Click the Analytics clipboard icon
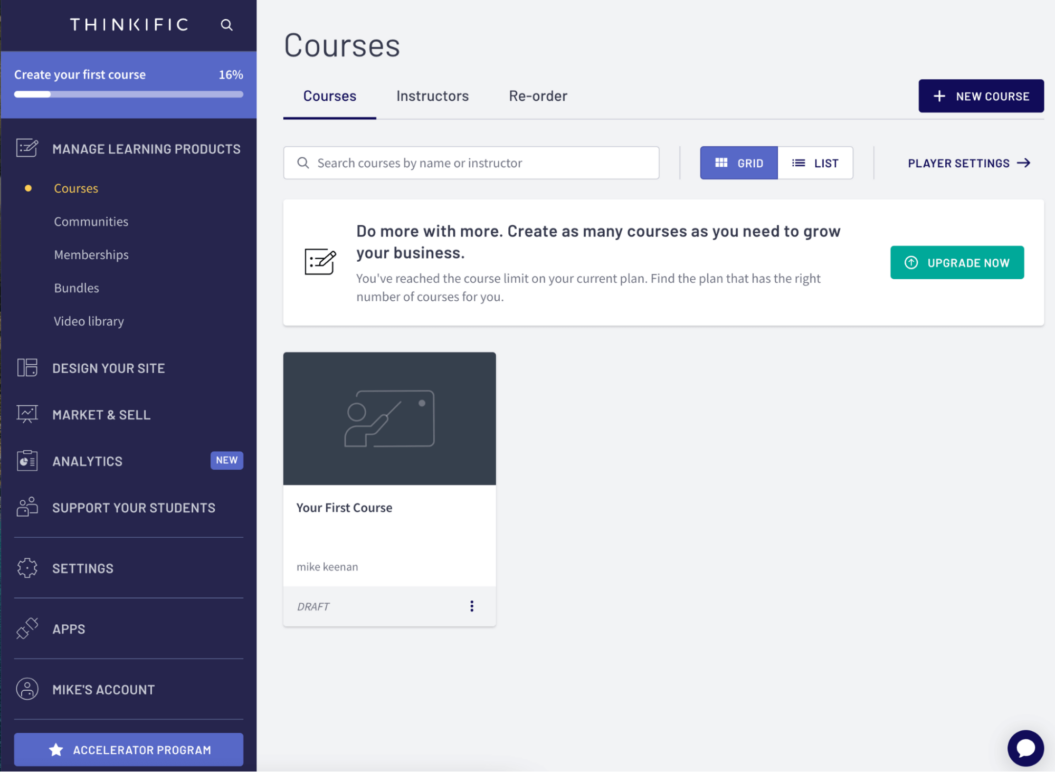Viewport: 1055px width, 772px height. tap(27, 461)
